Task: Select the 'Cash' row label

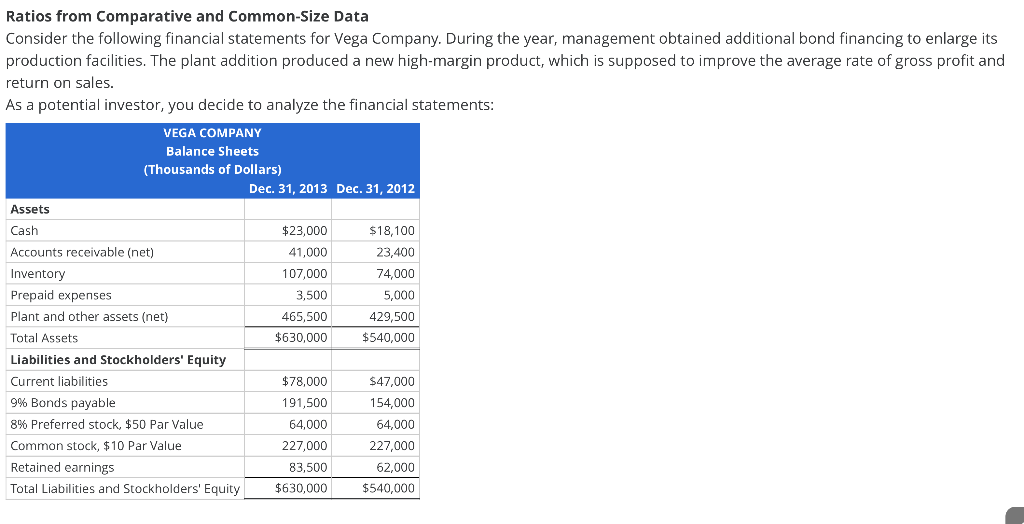Action: [x=25, y=231]
